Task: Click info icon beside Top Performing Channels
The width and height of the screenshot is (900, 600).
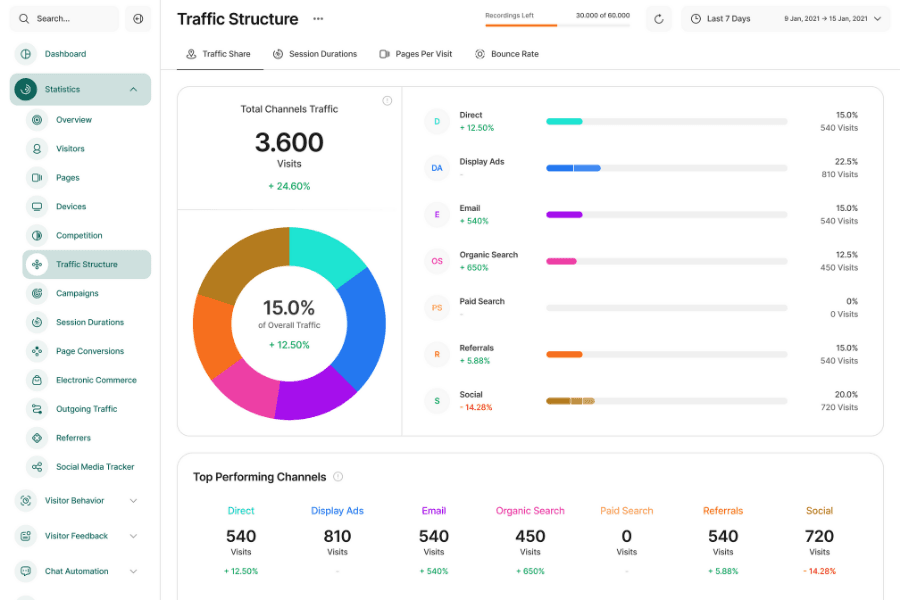Action: tap(338, 477)
